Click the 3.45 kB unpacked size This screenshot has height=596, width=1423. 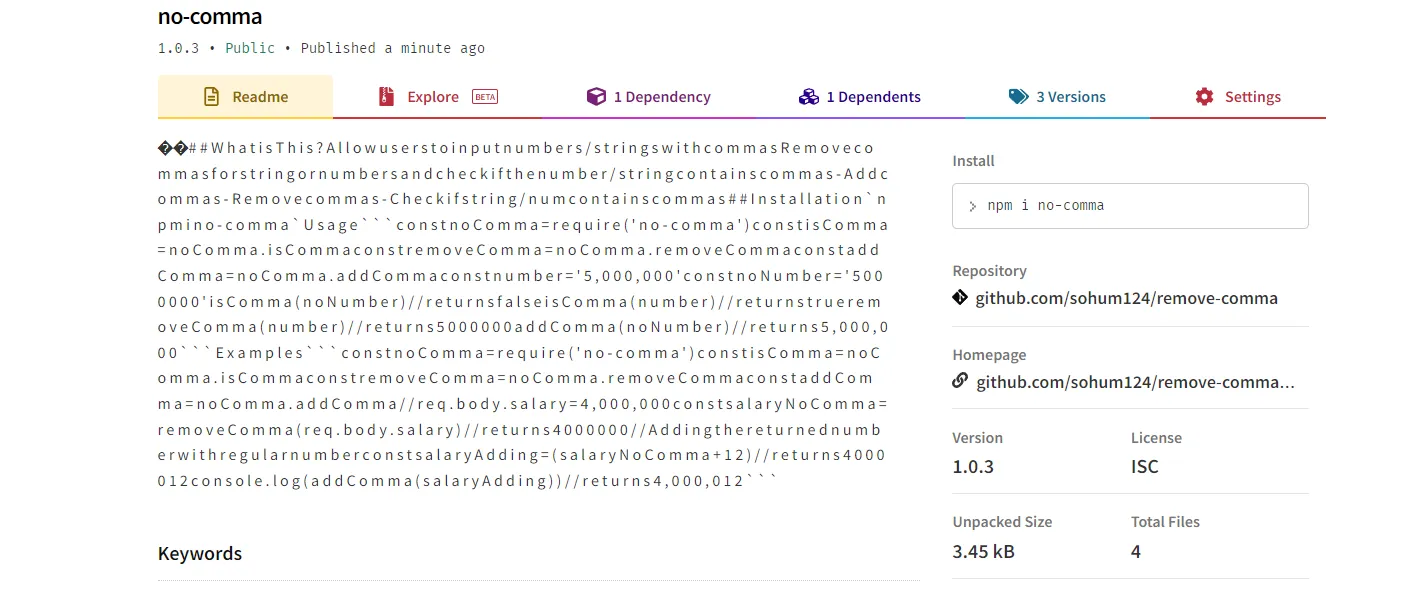[983, 551]
